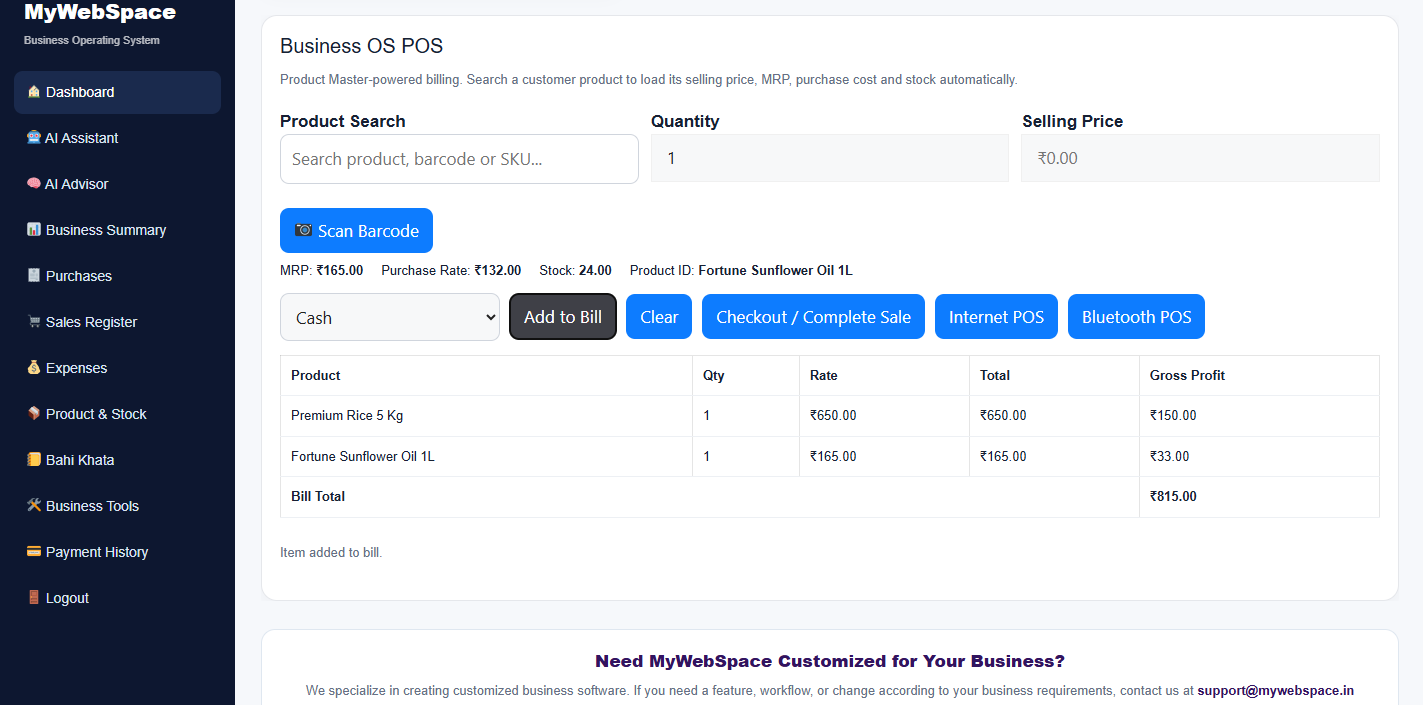Image resolution: width=1423 pixels, height=705 pixels.
Task: Navigate to Business Summary
Action: (117, 230)
